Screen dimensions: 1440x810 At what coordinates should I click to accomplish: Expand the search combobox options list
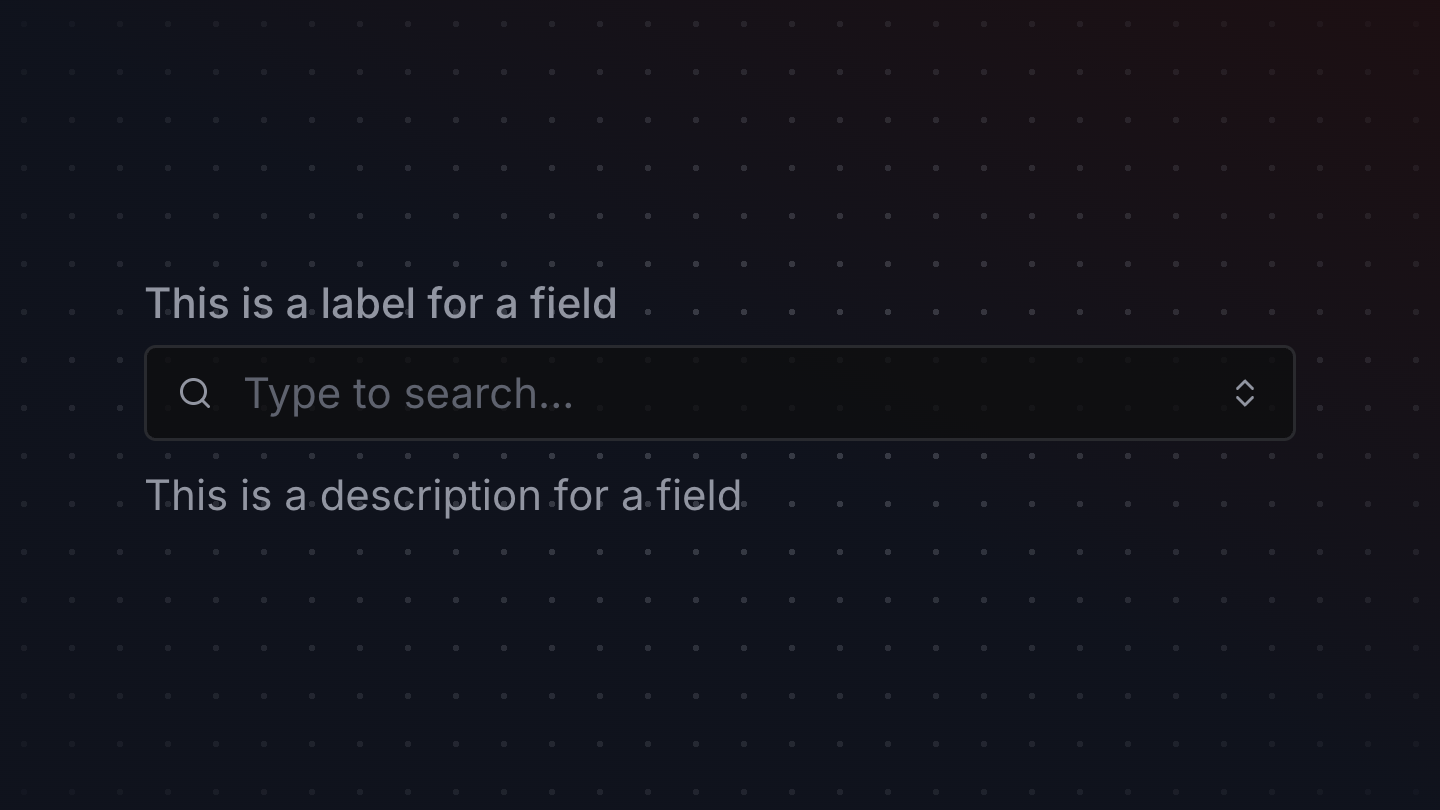[x=1244, y=393]
